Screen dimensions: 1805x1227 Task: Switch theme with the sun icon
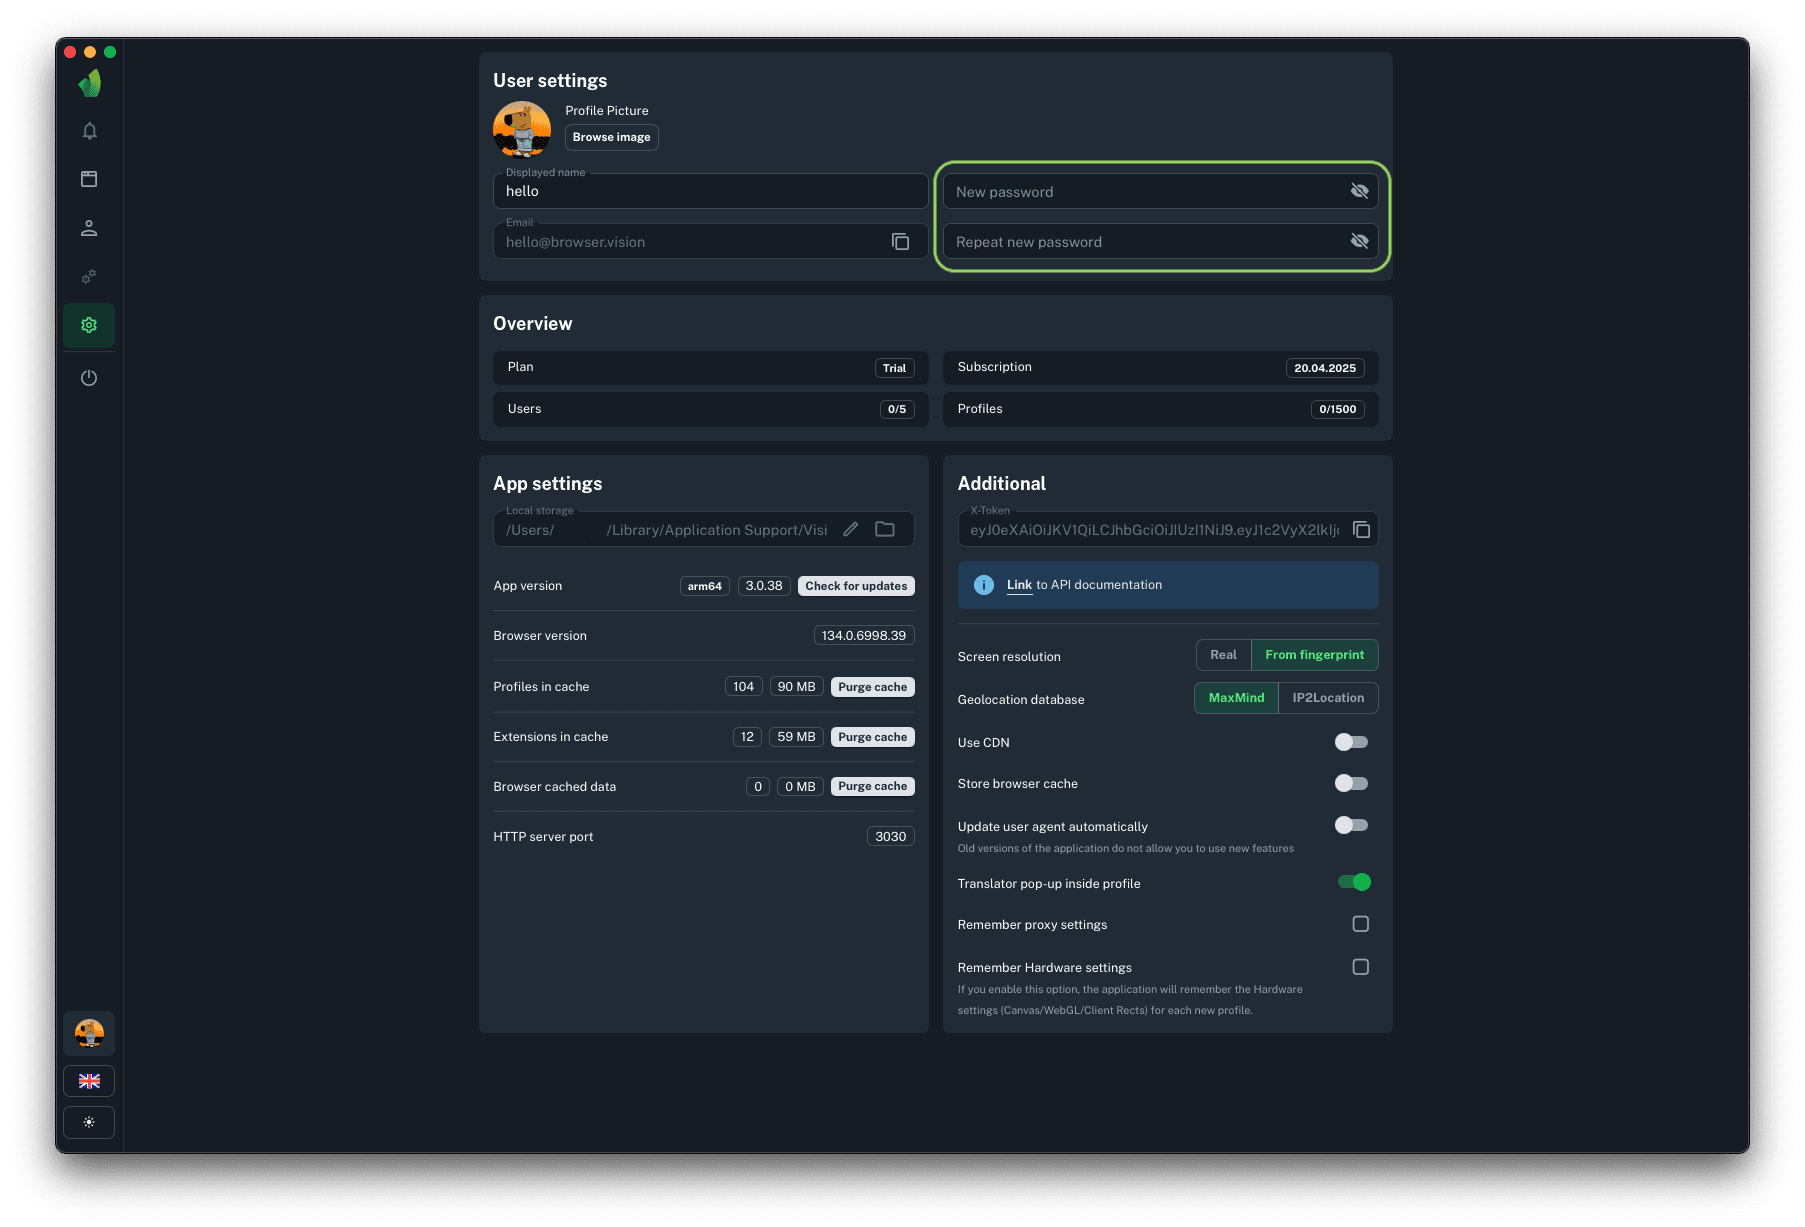(89, 1122)
